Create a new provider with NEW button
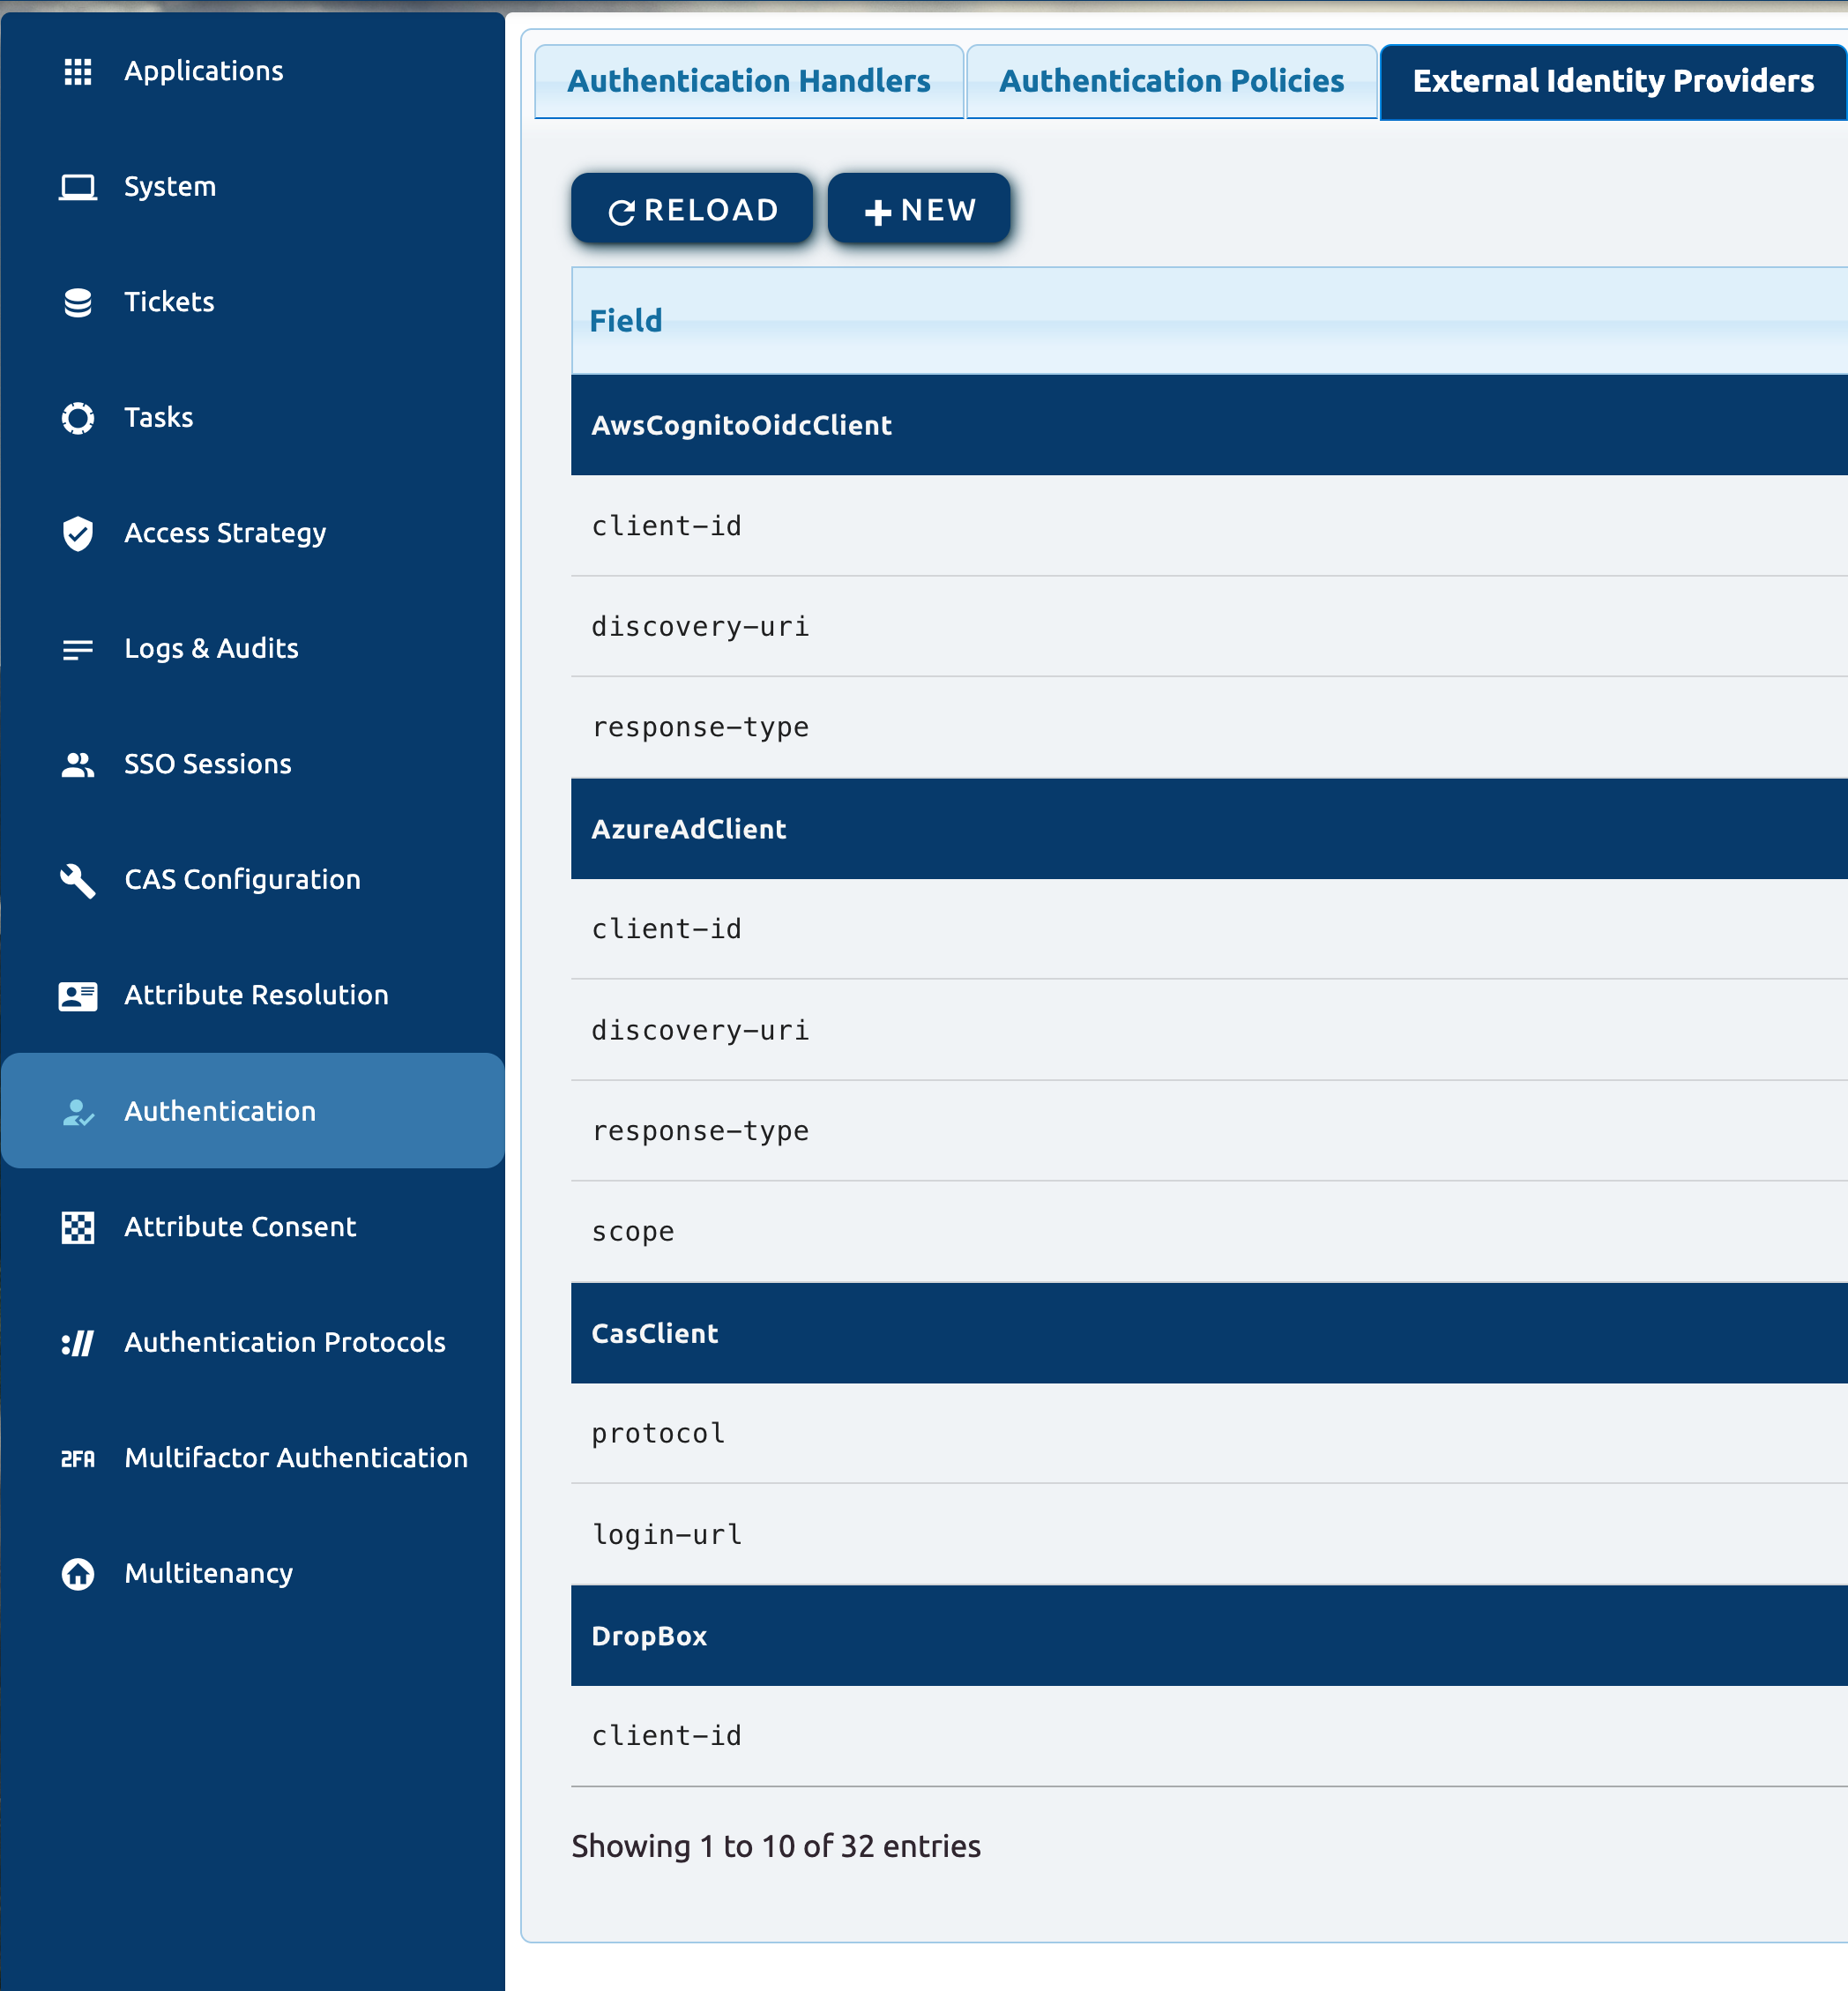This screenshot has width=1848, height=1991. tap(918, 210)
